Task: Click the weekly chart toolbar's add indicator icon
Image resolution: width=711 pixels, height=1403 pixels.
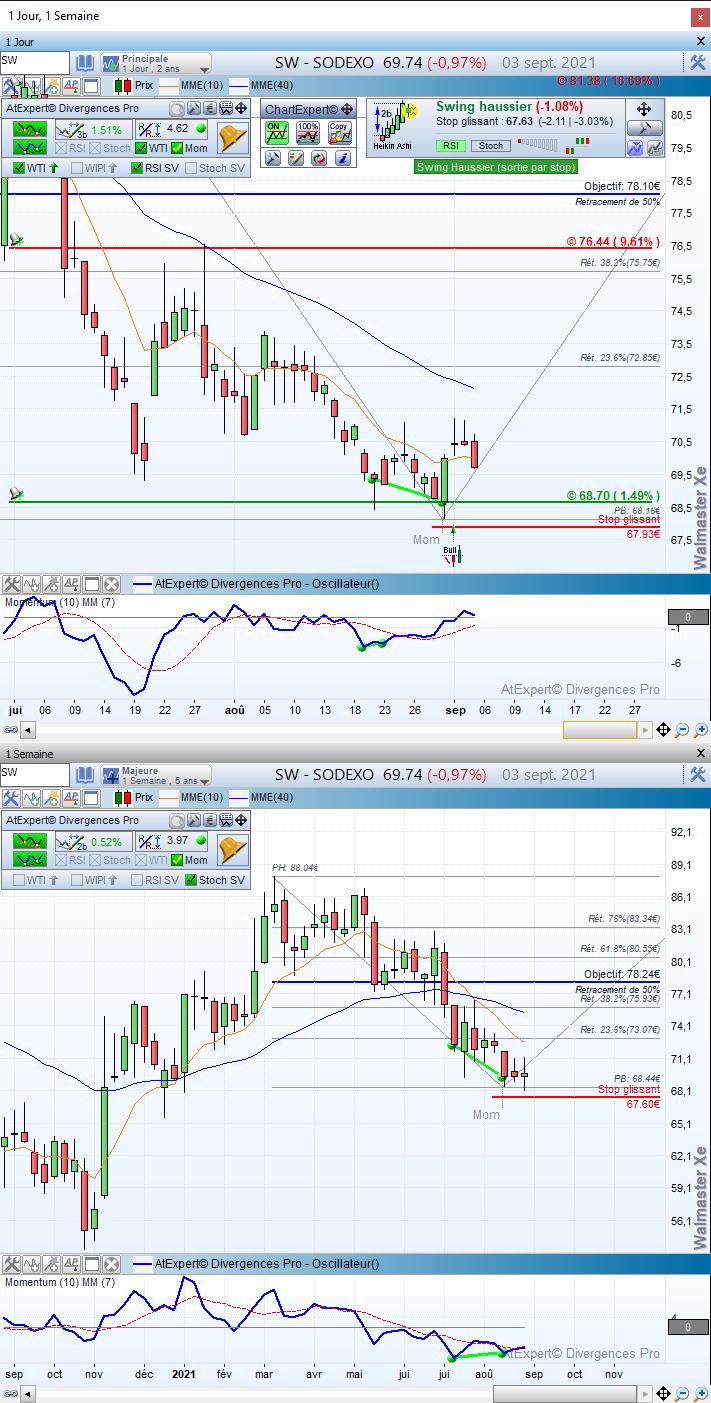Action: (31, 798)
